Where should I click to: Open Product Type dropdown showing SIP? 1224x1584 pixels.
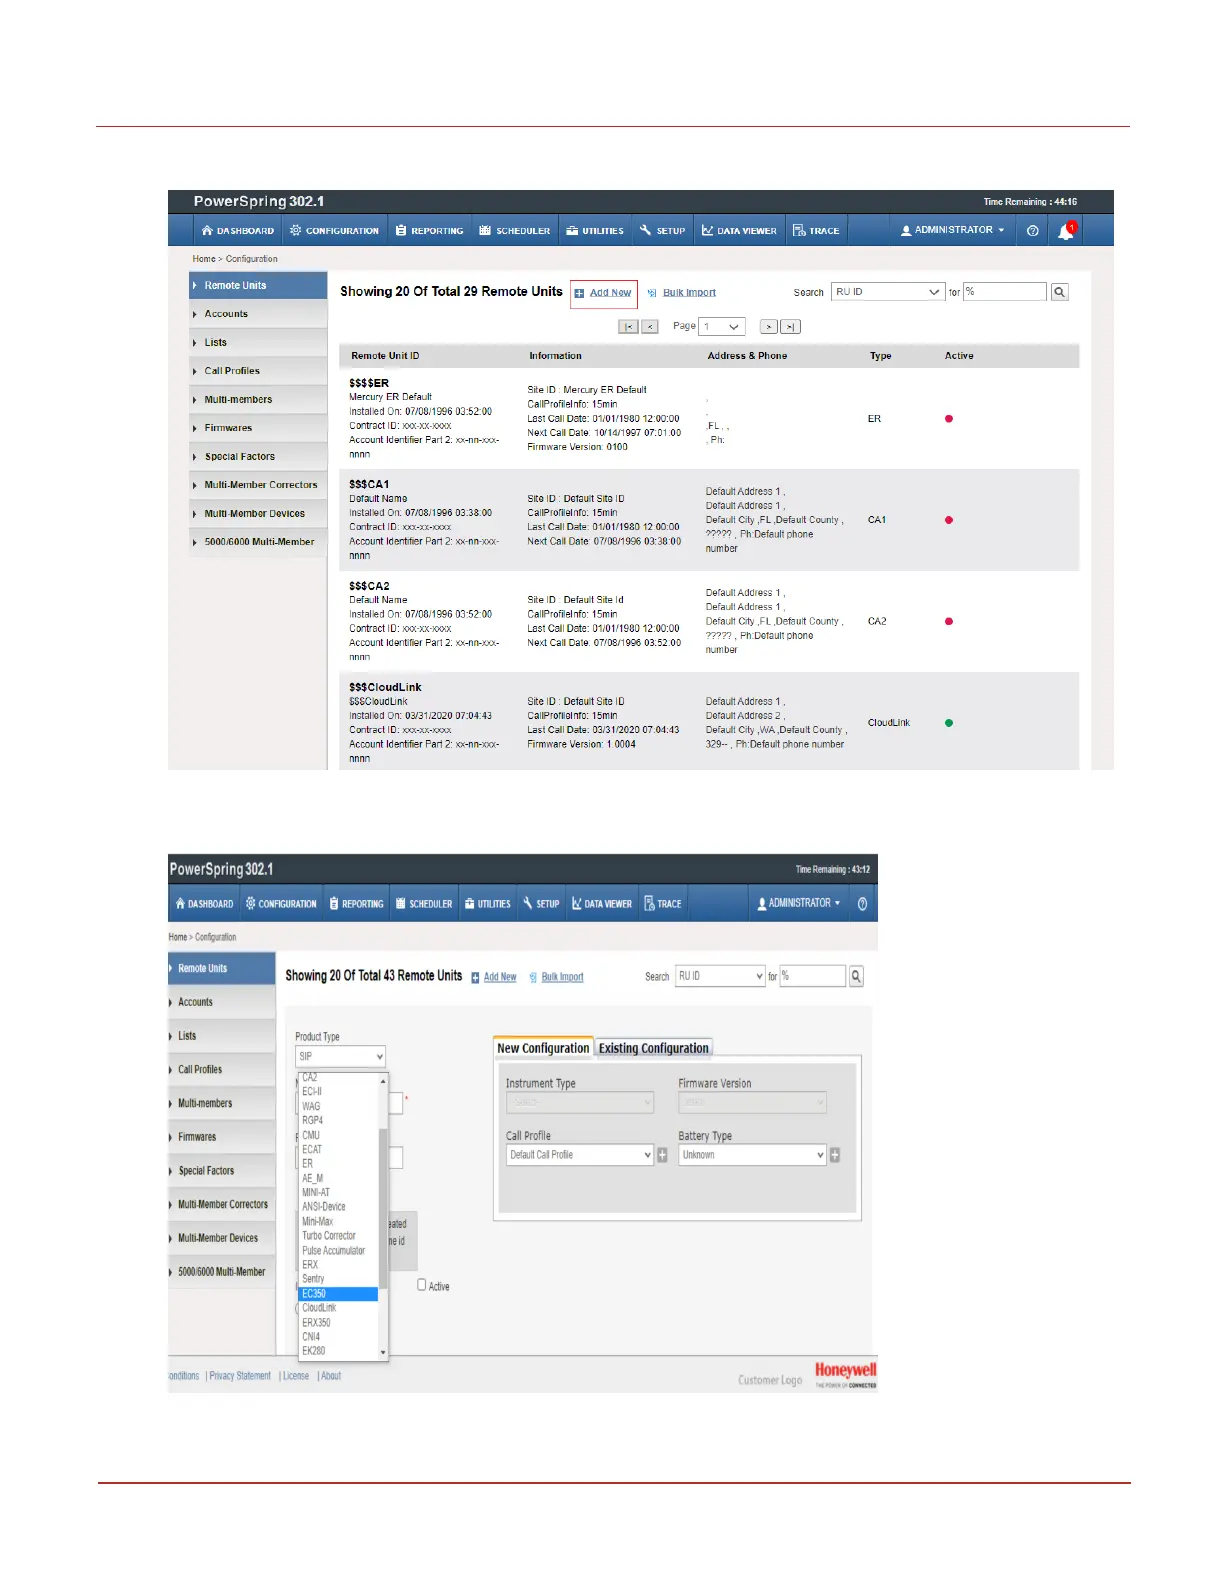(x=341, y=1057)
